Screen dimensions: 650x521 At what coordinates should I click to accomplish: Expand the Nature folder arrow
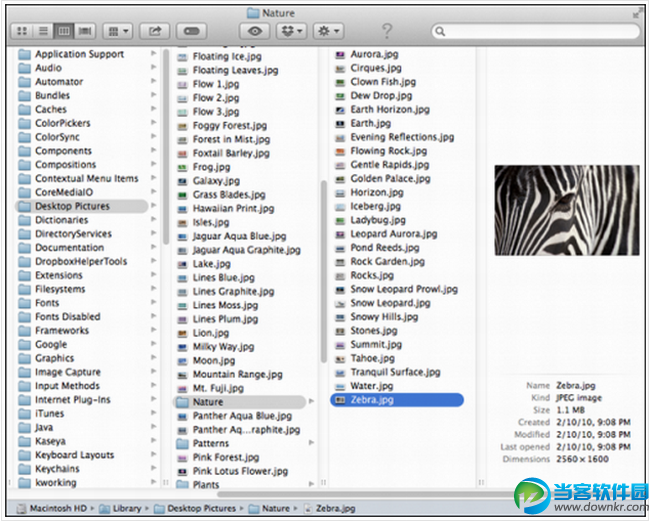point(311,401)
